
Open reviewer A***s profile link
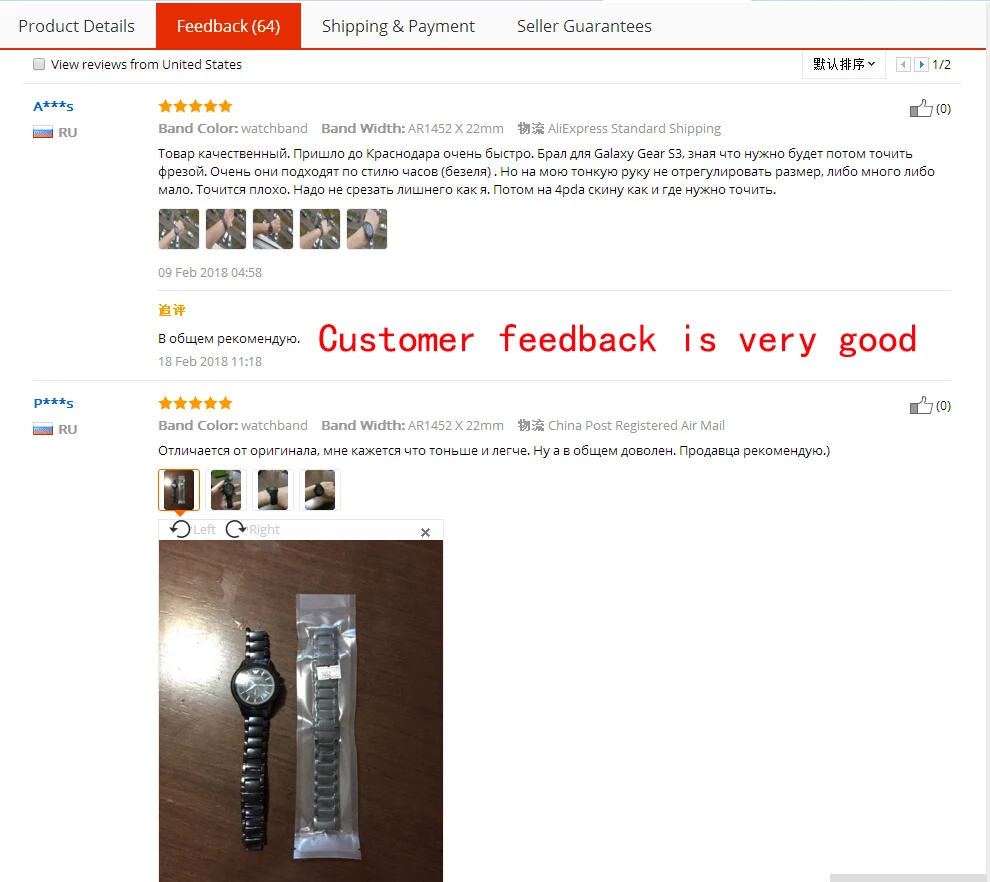(x=53, y=106)
